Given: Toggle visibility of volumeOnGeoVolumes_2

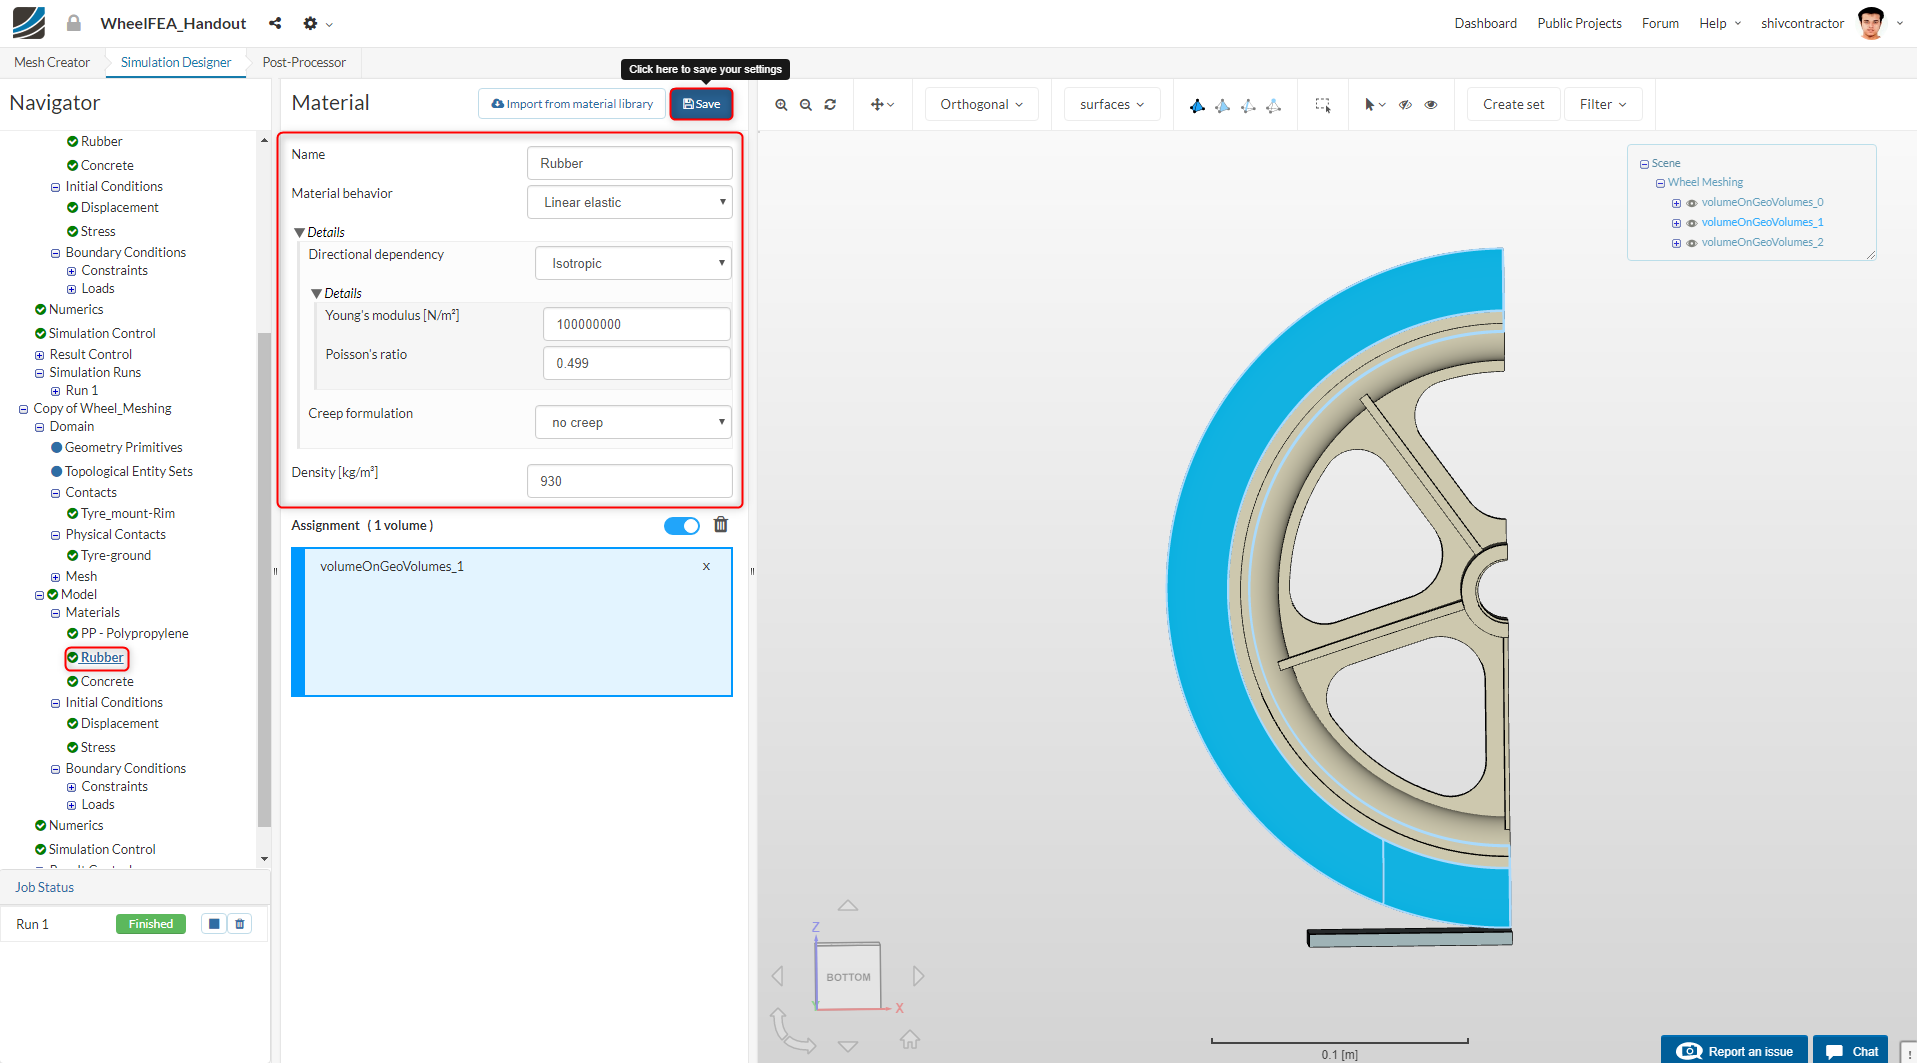Looking at the screenshot, I should 1692,243.
